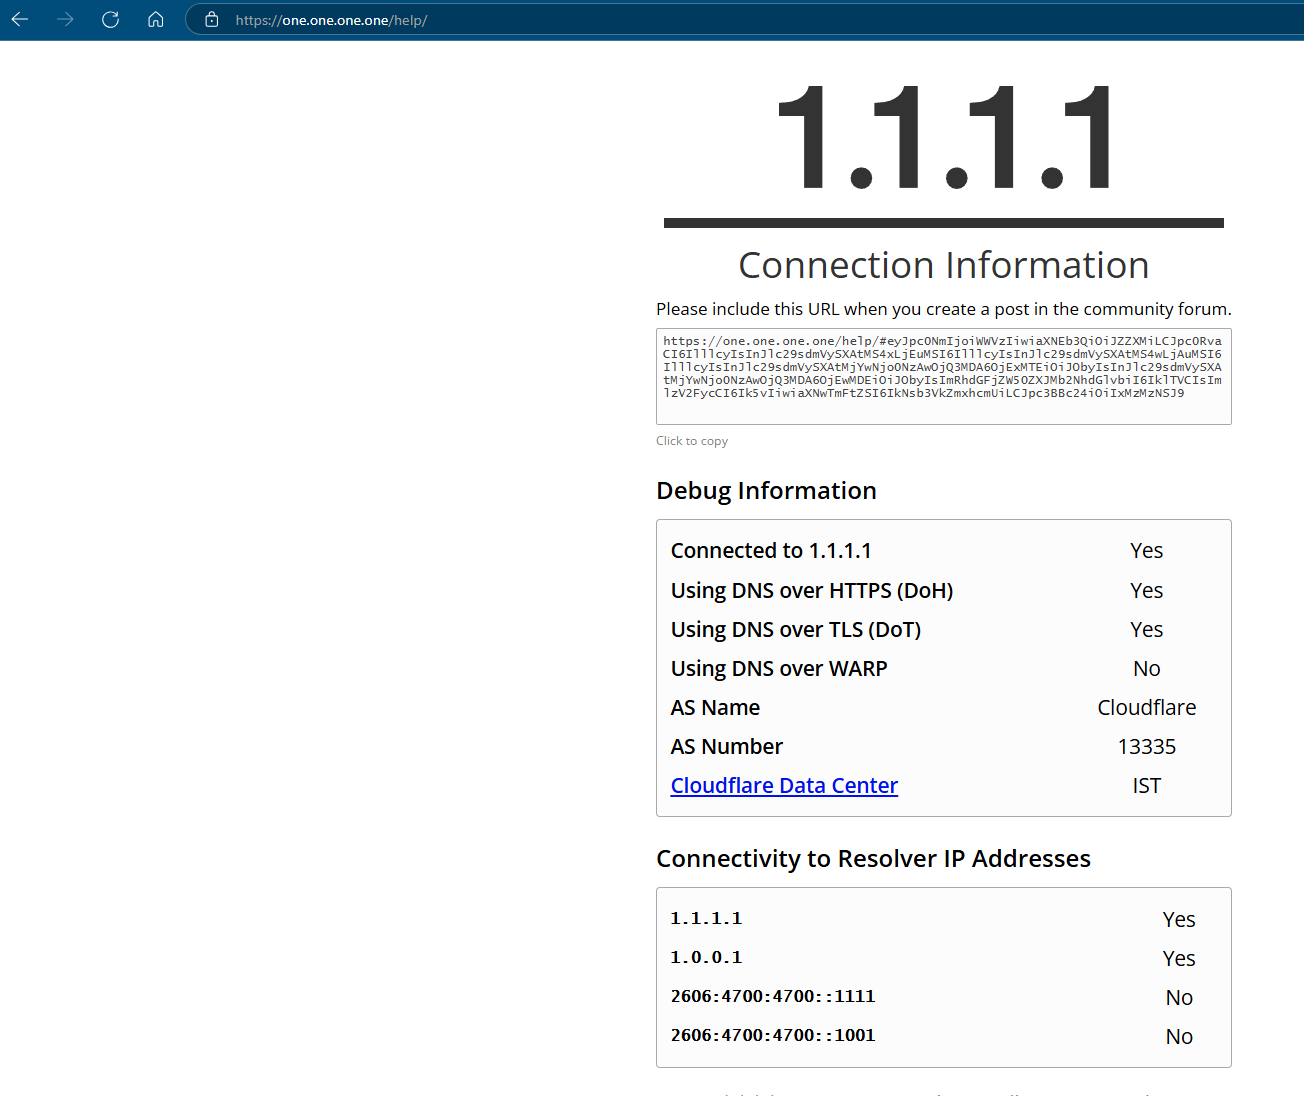Click 'Yes' next to resolver 1.0.0.1

[1179, 959]
